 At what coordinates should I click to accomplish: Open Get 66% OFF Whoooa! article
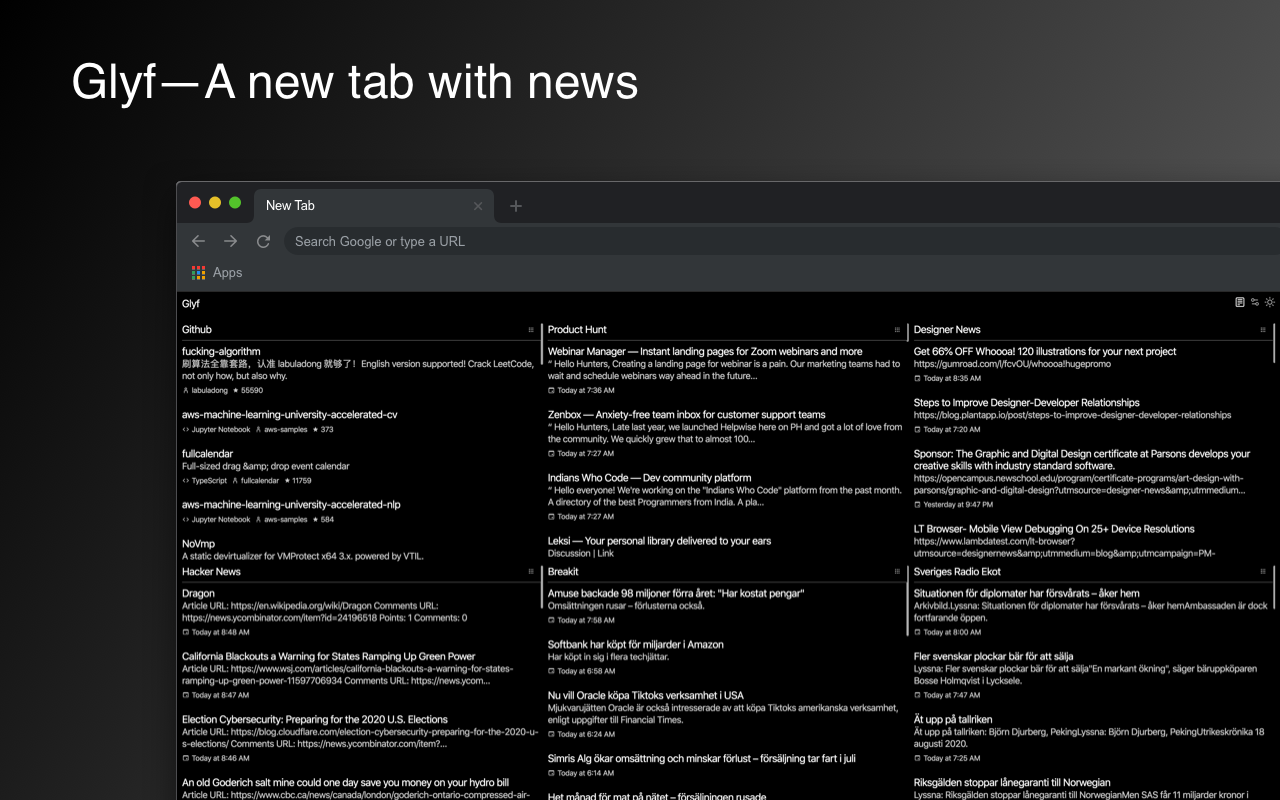click(x=1045, y=351)
